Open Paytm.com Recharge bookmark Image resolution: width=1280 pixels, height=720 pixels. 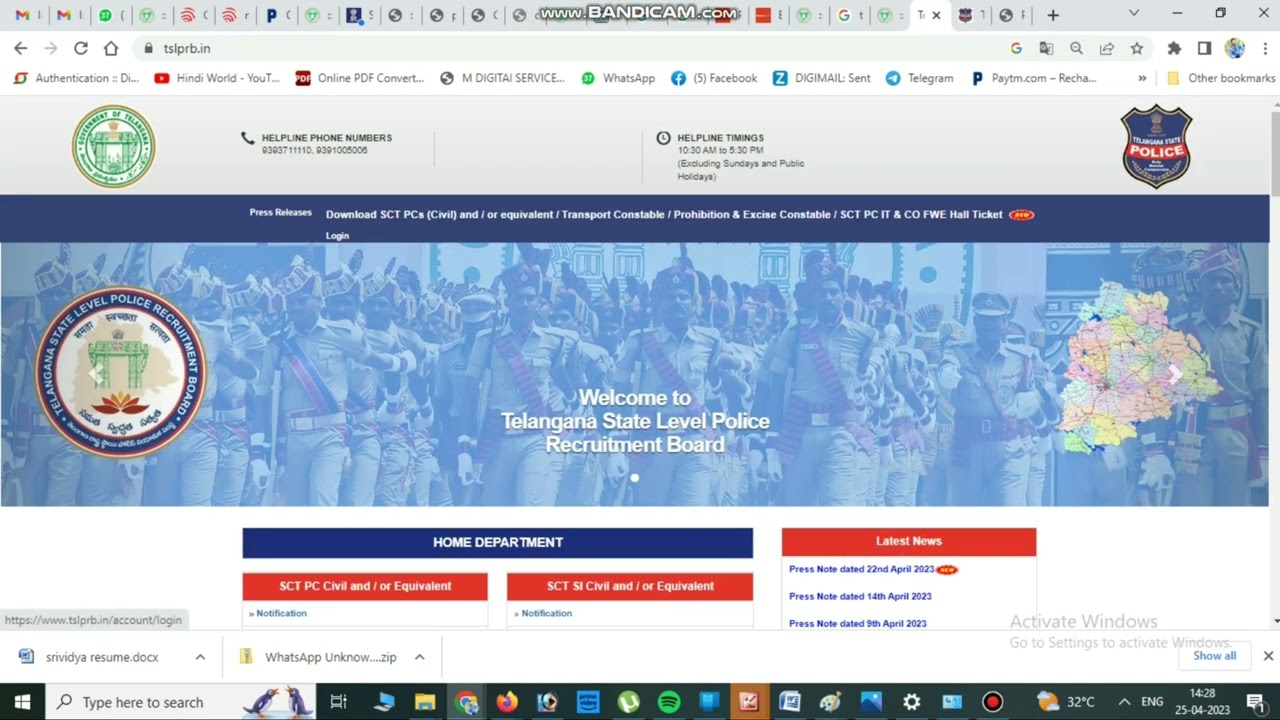pos(1033,78)
